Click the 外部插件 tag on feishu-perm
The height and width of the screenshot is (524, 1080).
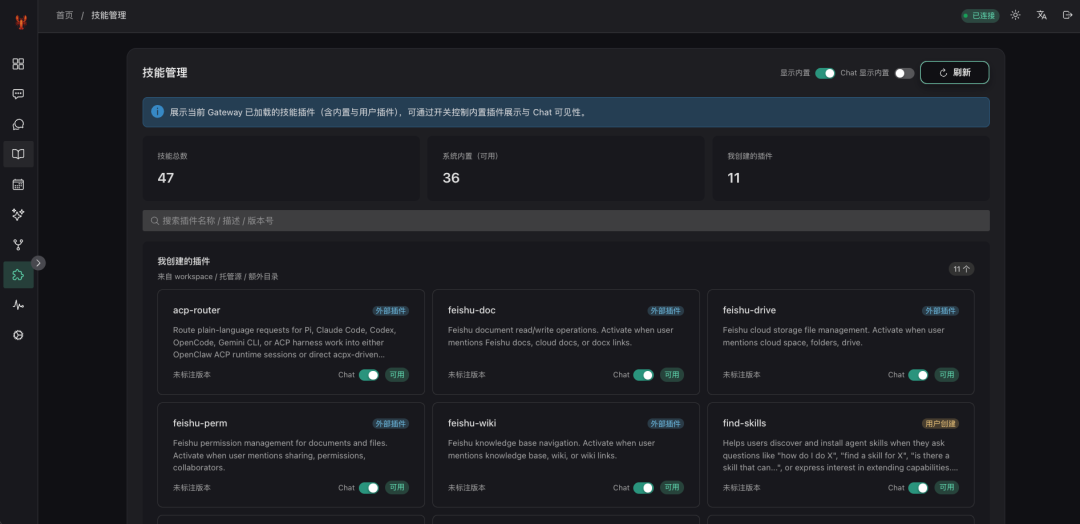click(x=391, y=424)
